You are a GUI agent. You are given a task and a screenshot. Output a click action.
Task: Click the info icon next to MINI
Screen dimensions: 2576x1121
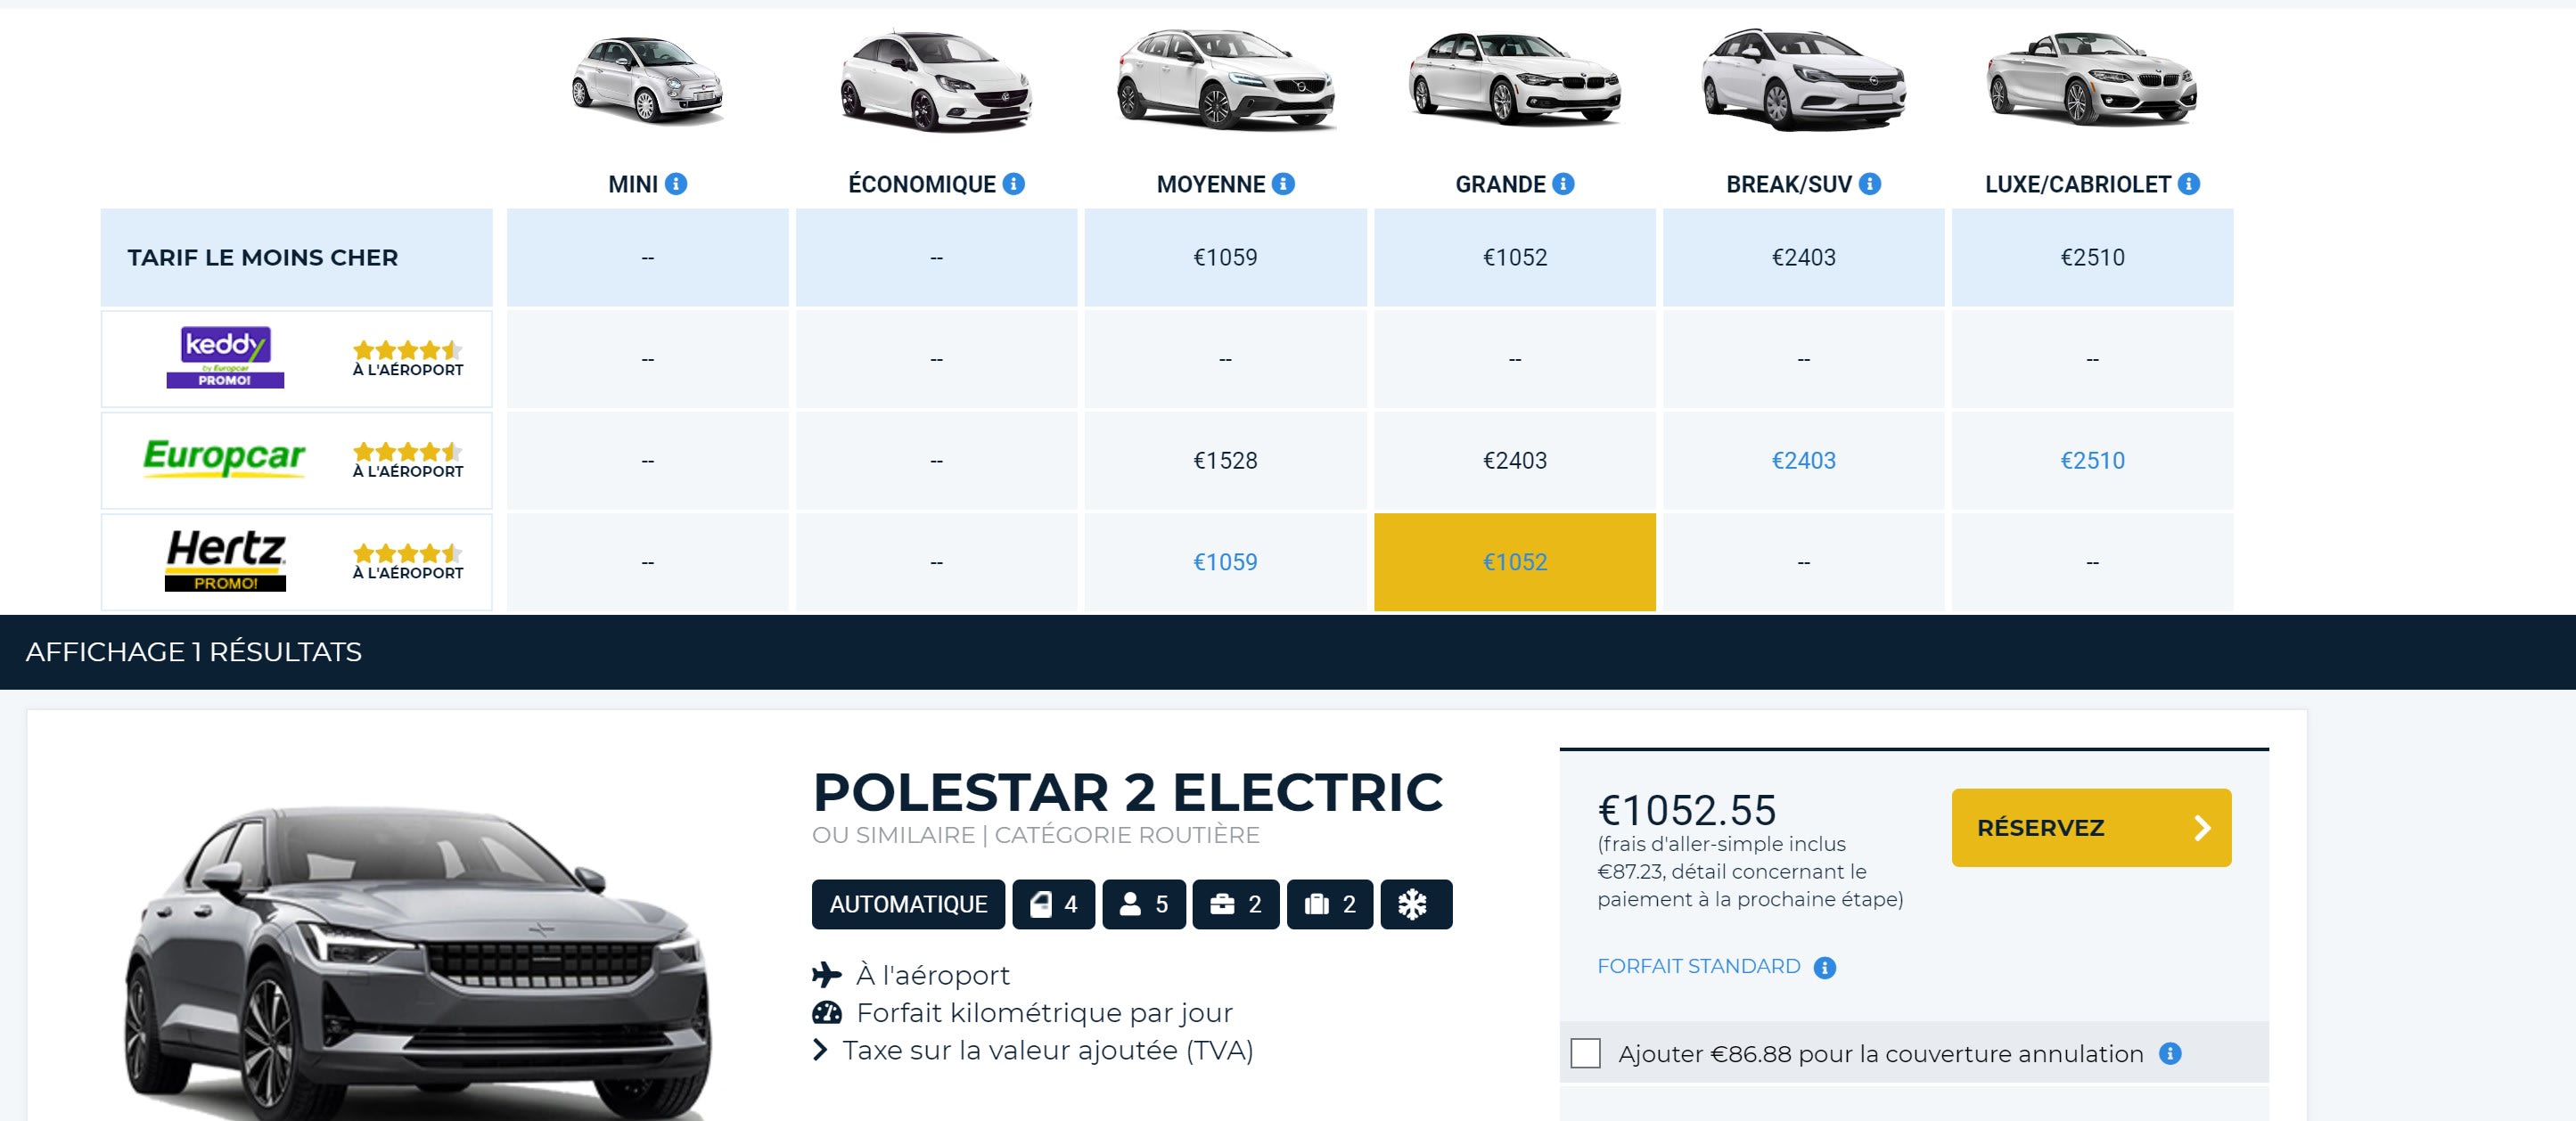[x=676, y=184]
